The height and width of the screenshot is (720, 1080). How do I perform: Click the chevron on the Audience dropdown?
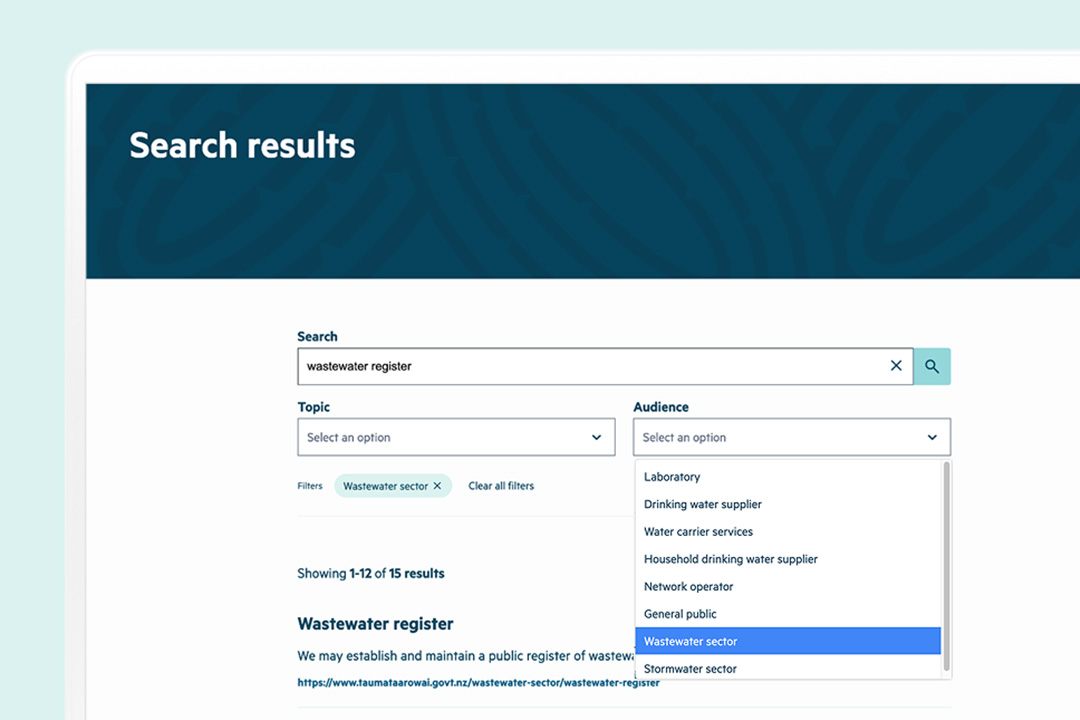coord(933,437)
